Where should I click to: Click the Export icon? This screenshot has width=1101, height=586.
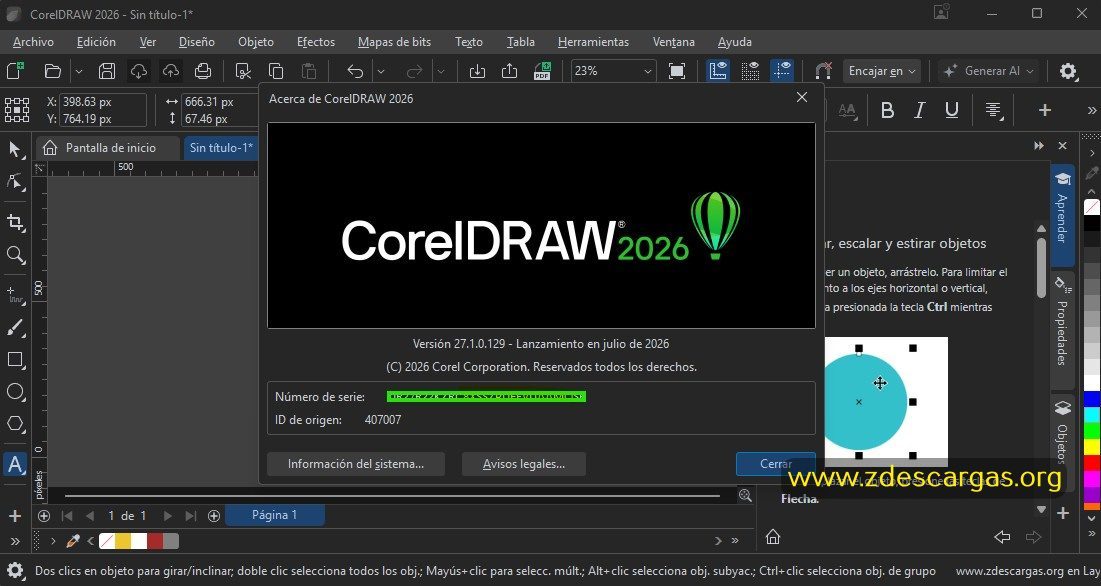click(x=510, y=71)
